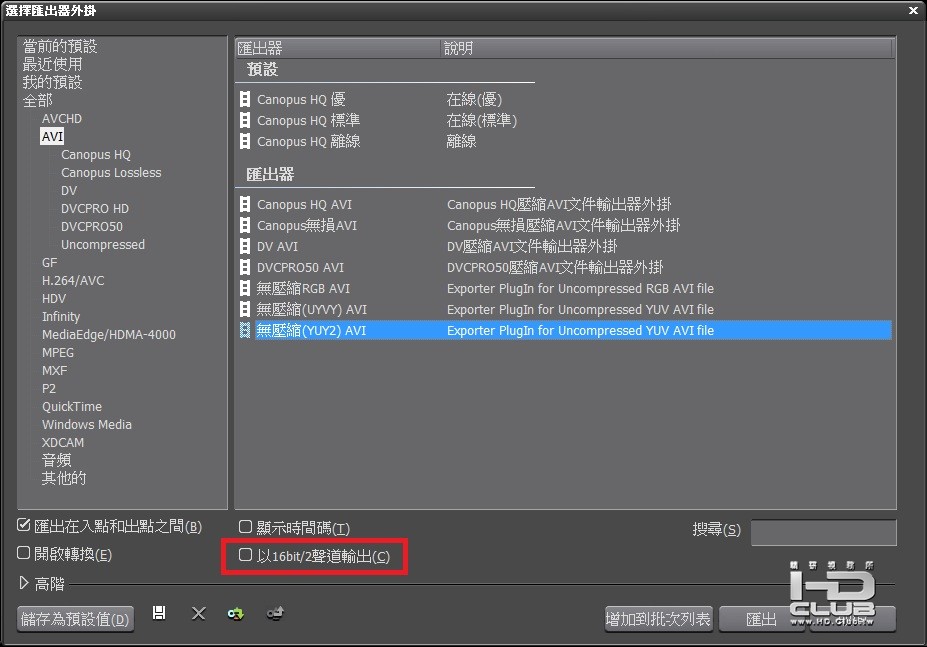Enable 開啟轉換 checkbox
The image size is (927, 647).
click(24, 553)
